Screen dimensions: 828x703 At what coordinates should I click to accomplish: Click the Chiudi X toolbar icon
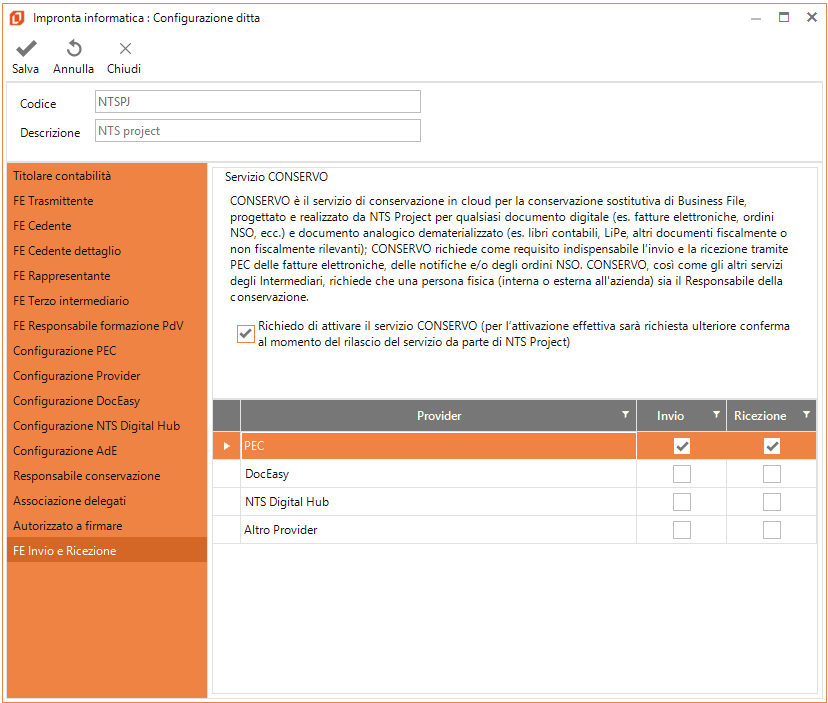click(x=124, y=49)
